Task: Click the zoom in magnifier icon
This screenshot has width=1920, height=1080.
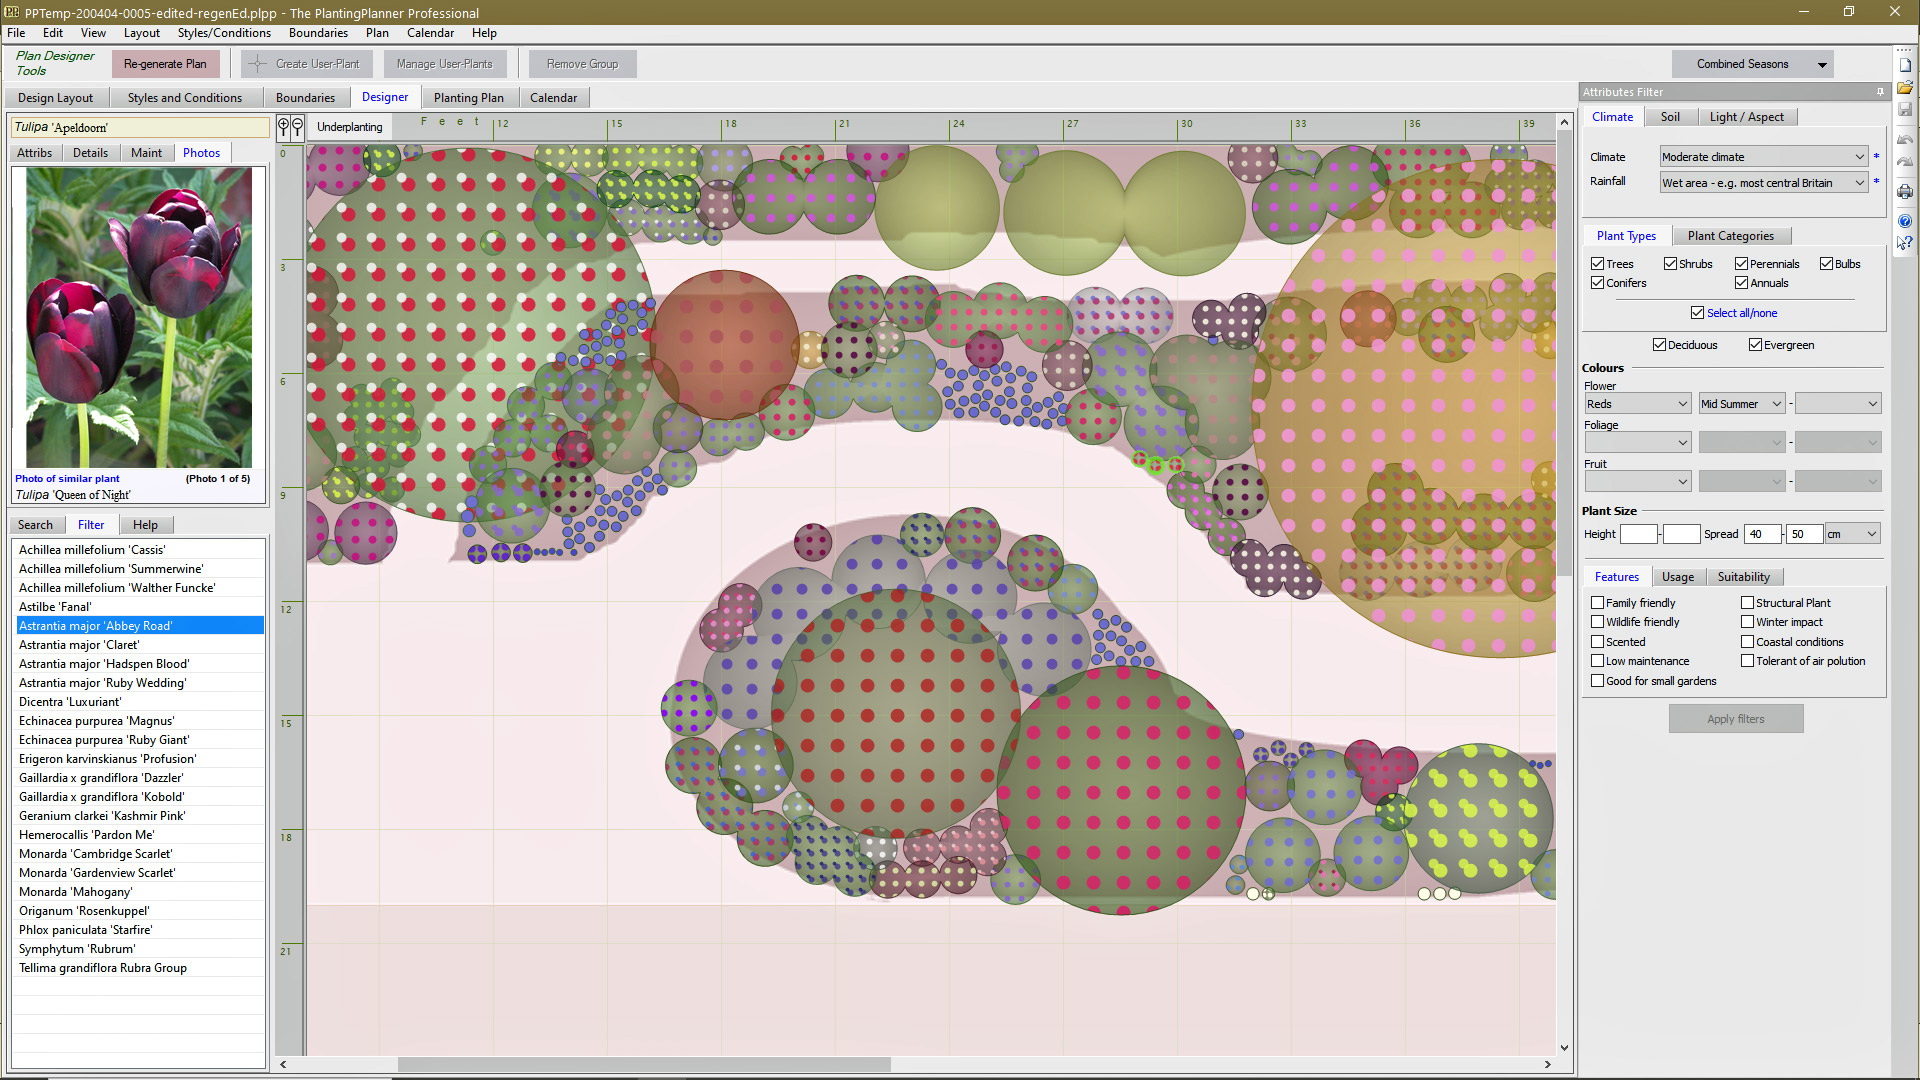Action: point(284,127)
